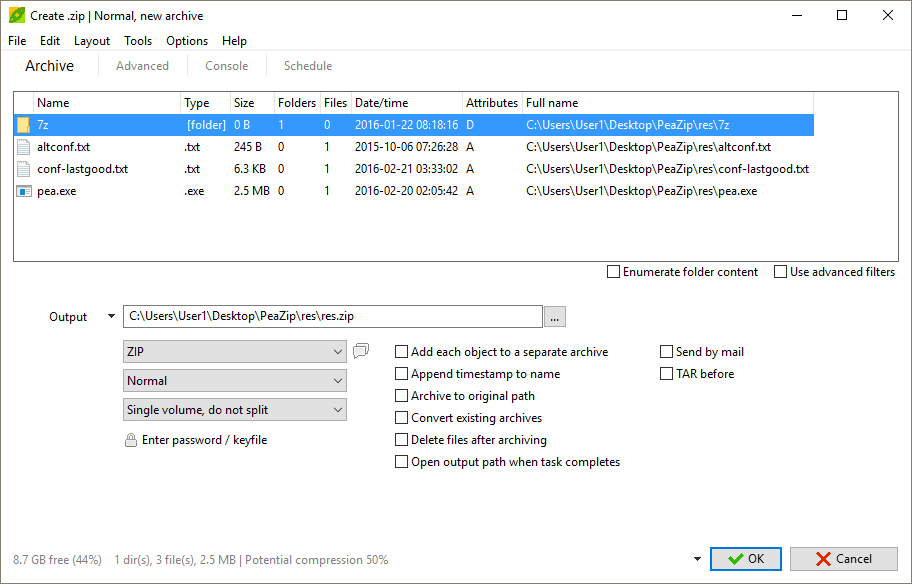912x584 pixels.
Task: Click the output path text field
Action: (332, 316)
